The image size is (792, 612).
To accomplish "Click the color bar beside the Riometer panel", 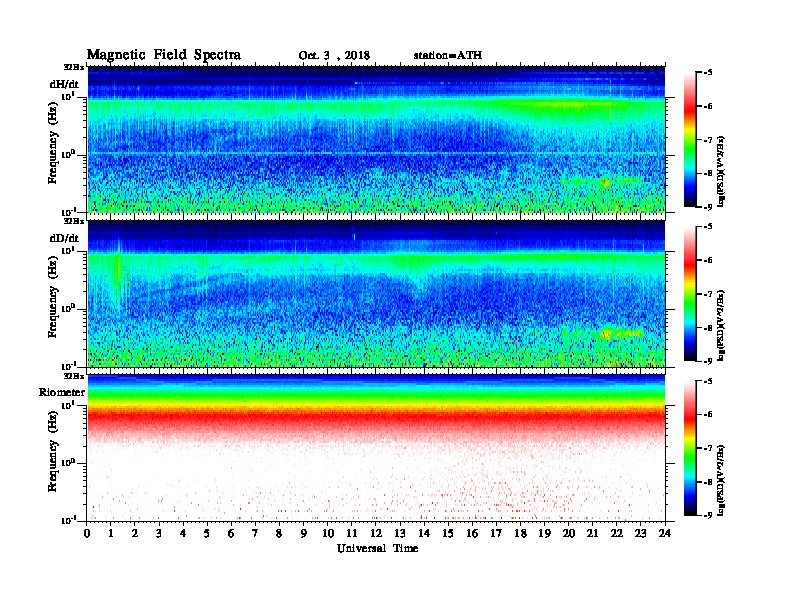I will point(690,448).
